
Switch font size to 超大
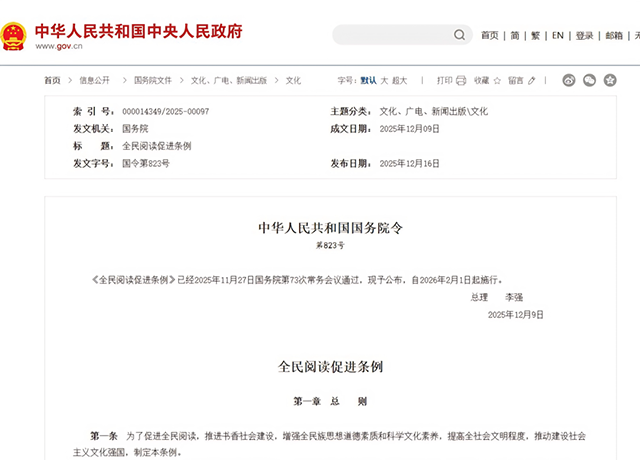[x=400, y=80]
